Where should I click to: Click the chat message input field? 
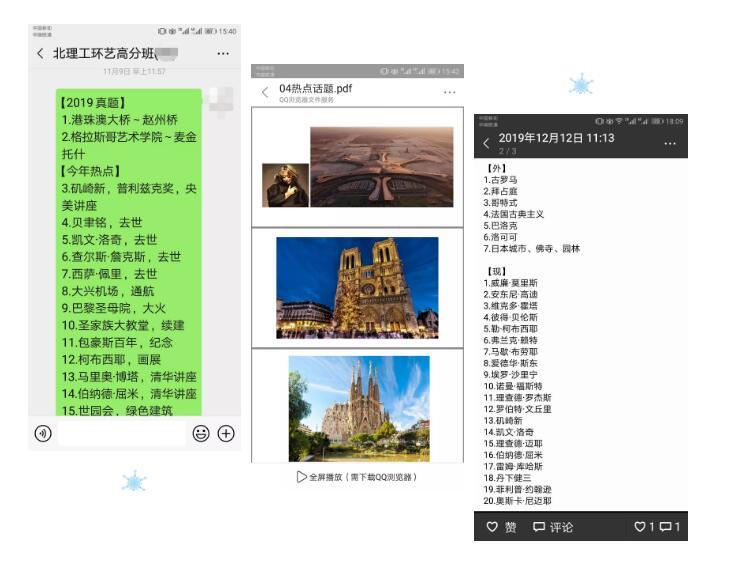(x=122, y=433)
